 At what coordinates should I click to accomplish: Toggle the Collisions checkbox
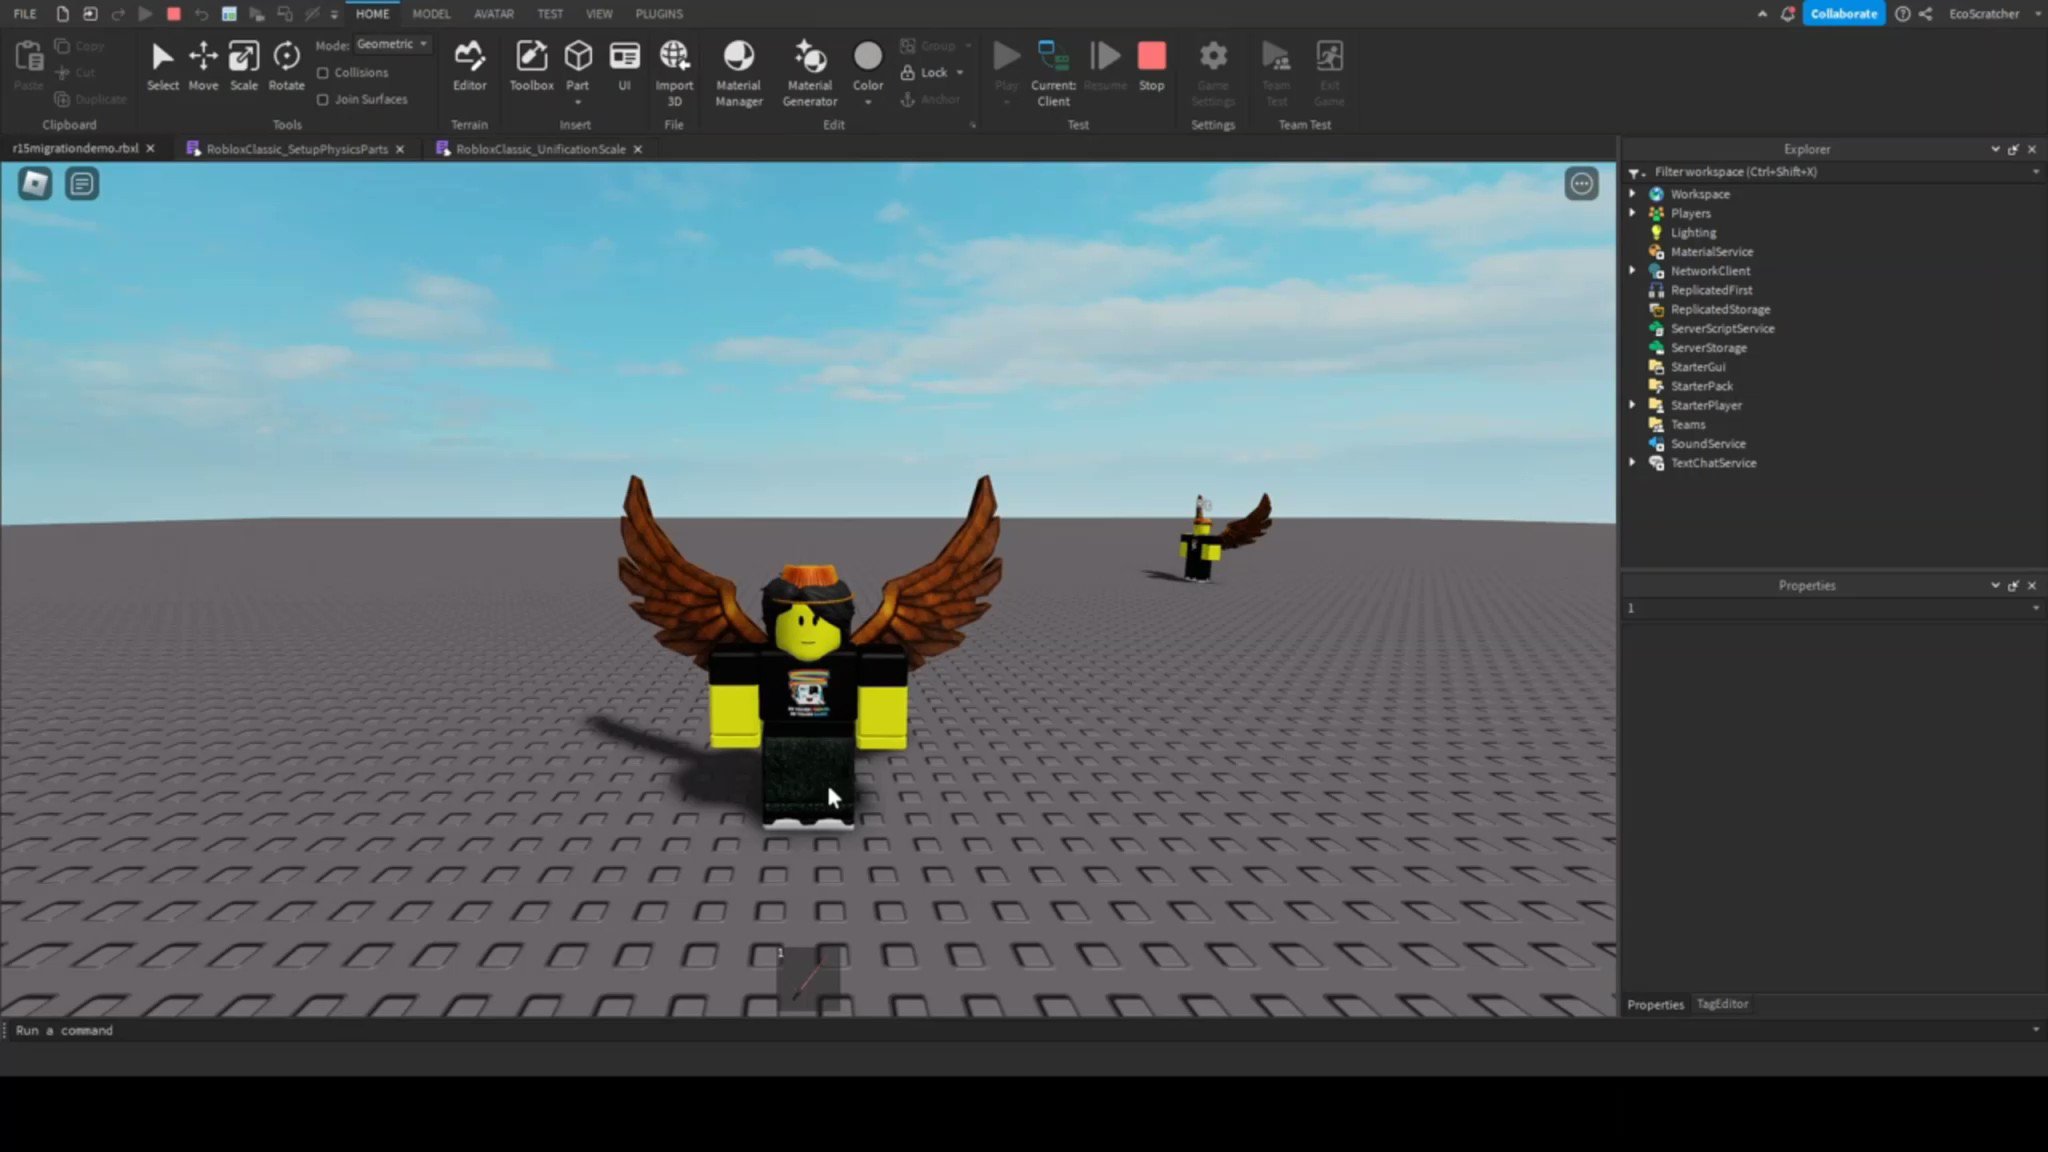tap(323, 73)
